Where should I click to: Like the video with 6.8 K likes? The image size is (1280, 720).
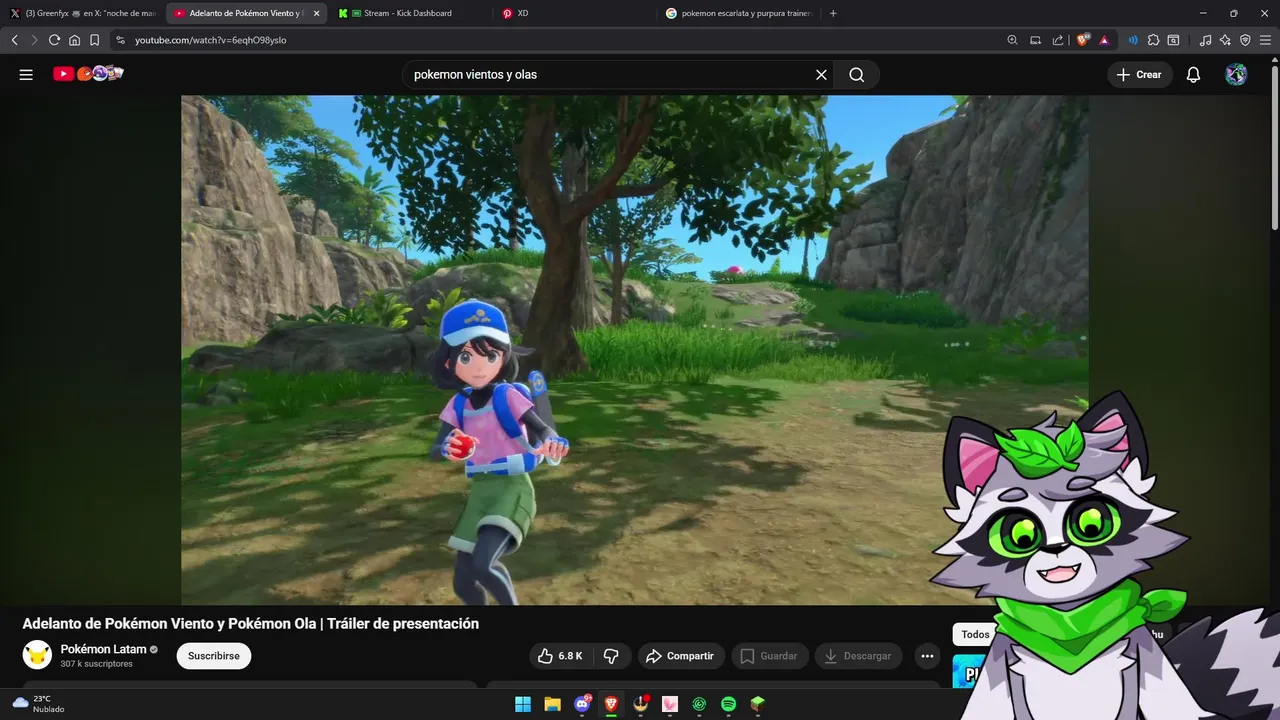560,656
